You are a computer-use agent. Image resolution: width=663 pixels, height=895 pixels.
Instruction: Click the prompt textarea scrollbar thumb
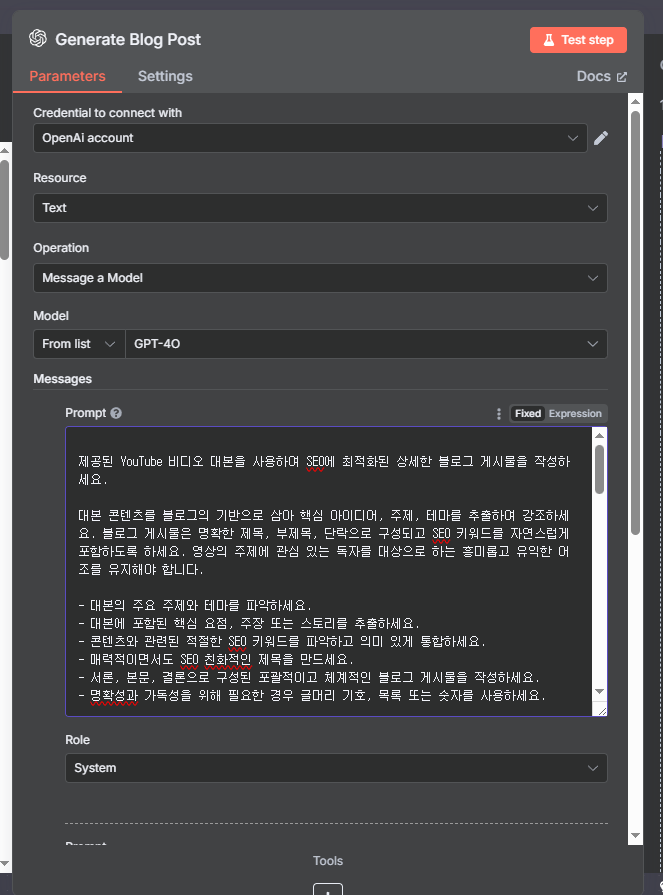599,469
